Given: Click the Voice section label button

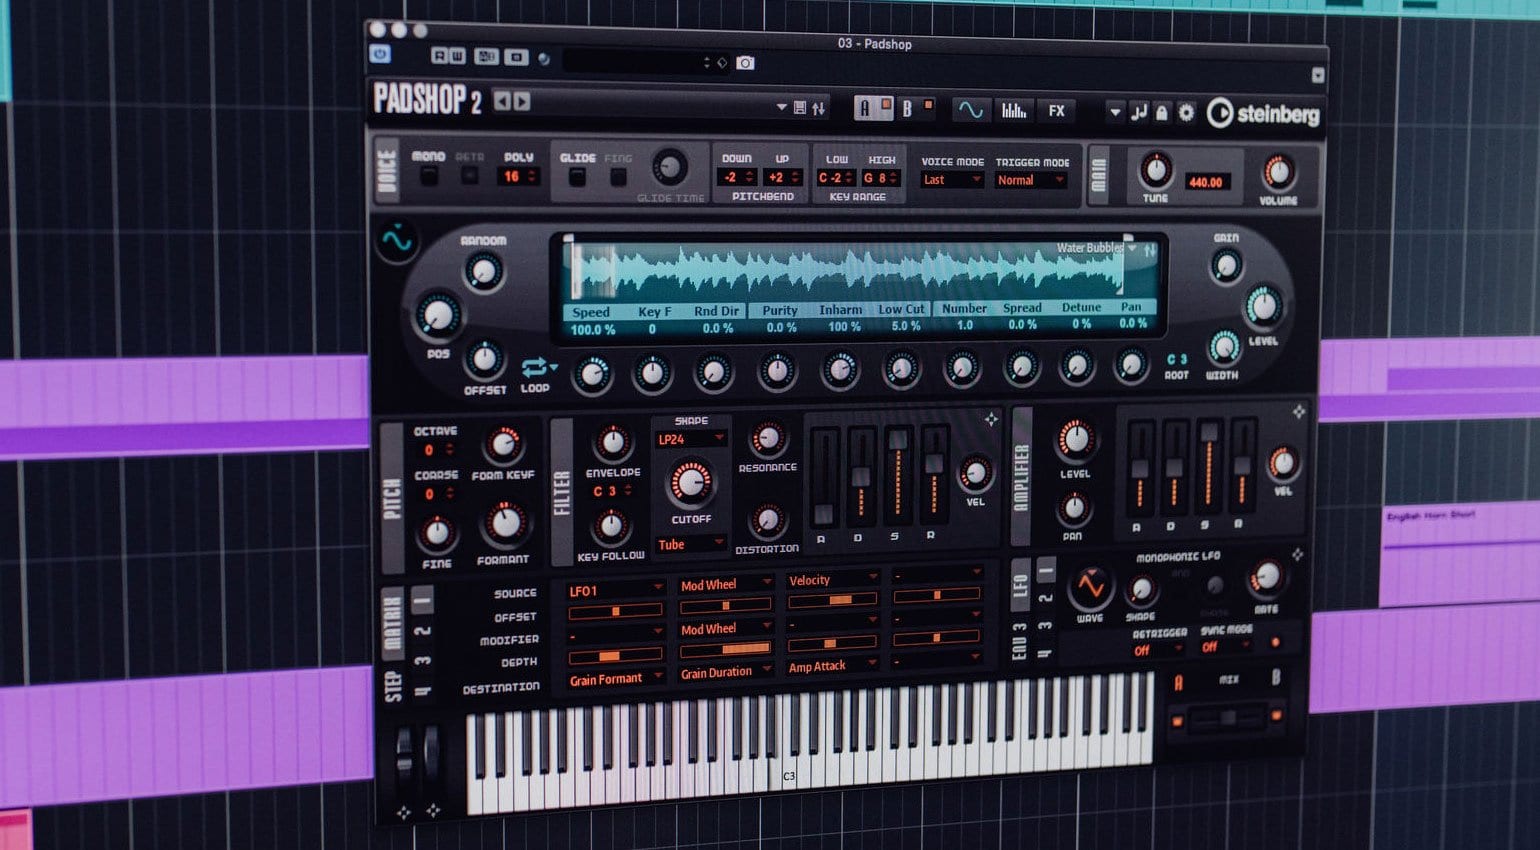Looking at the screenshot, I should (x=387, y=171).
